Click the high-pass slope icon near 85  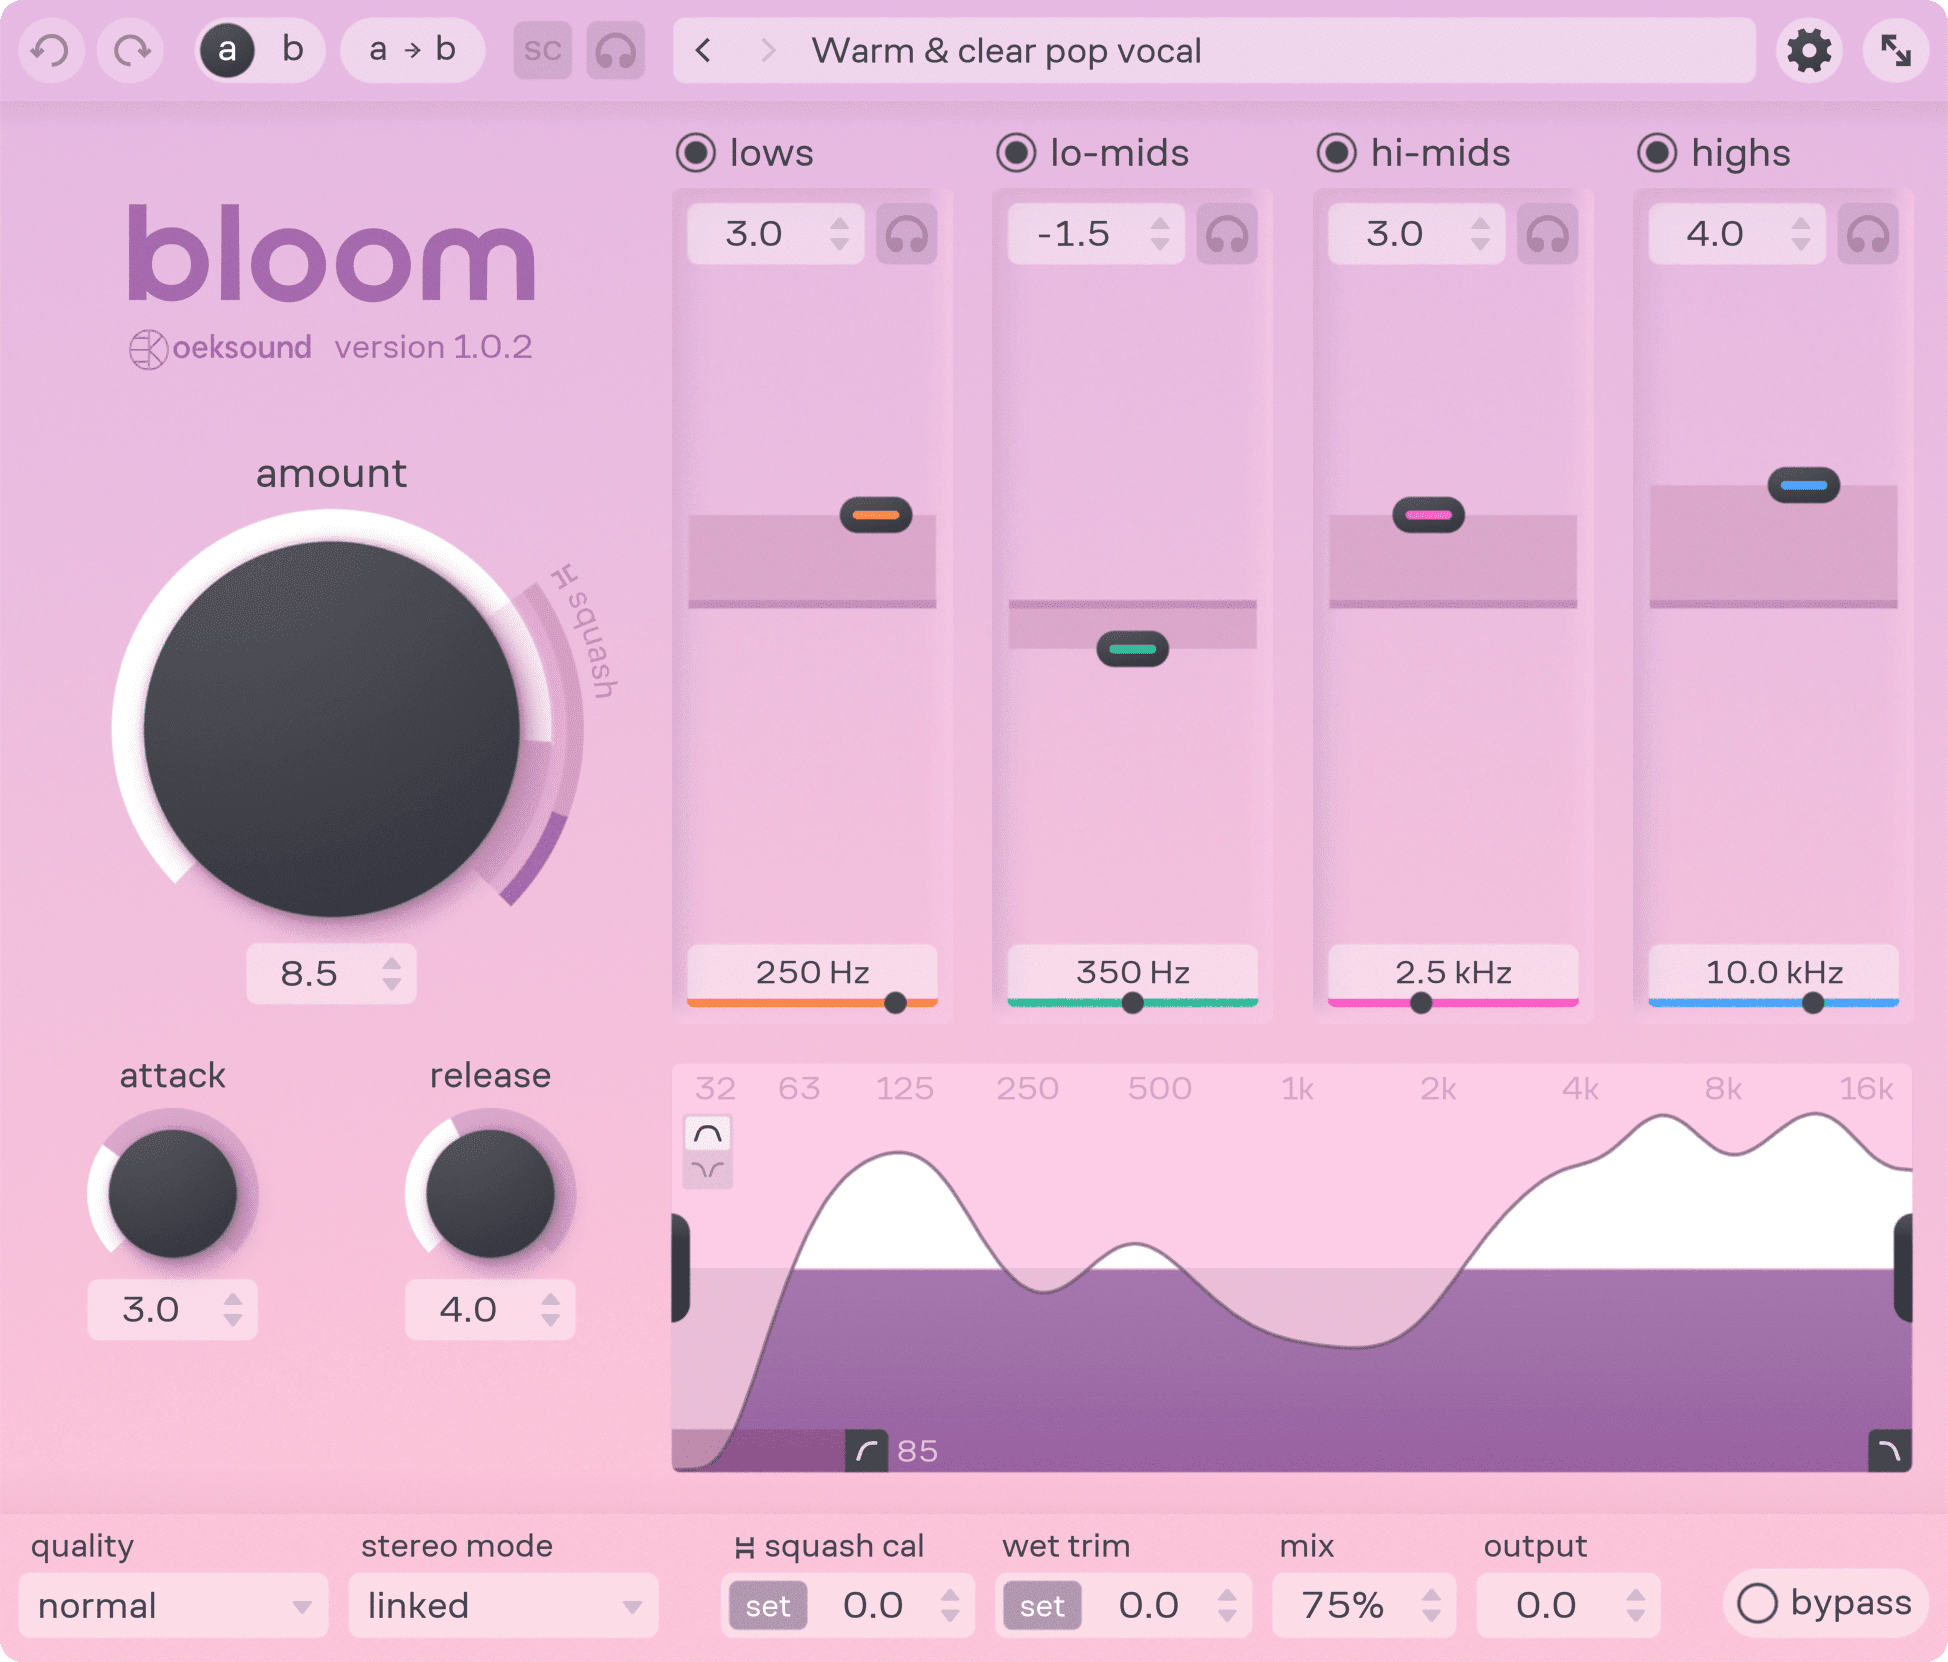point(869,1452)
